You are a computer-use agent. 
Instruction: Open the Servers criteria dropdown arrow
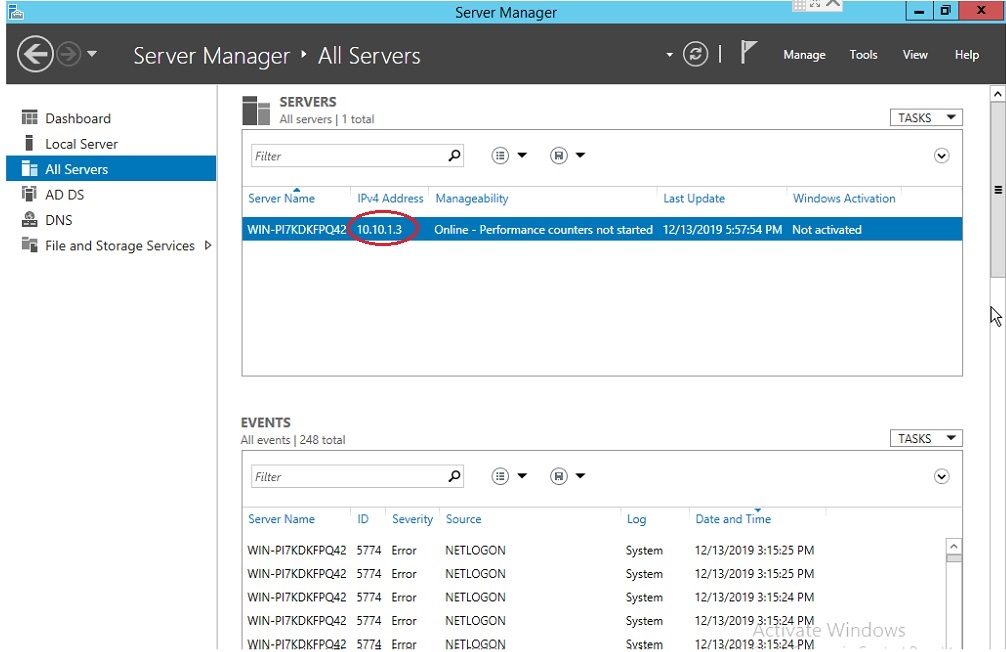tap(522, 155)
